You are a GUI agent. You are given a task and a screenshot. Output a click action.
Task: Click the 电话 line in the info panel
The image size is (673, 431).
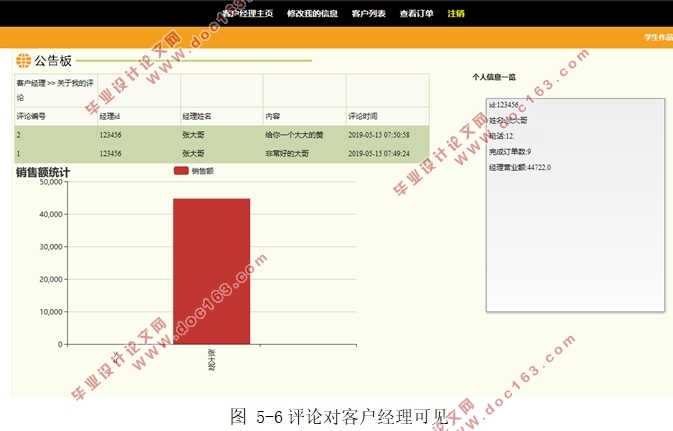pyautogui.click(x=501, y=136)
